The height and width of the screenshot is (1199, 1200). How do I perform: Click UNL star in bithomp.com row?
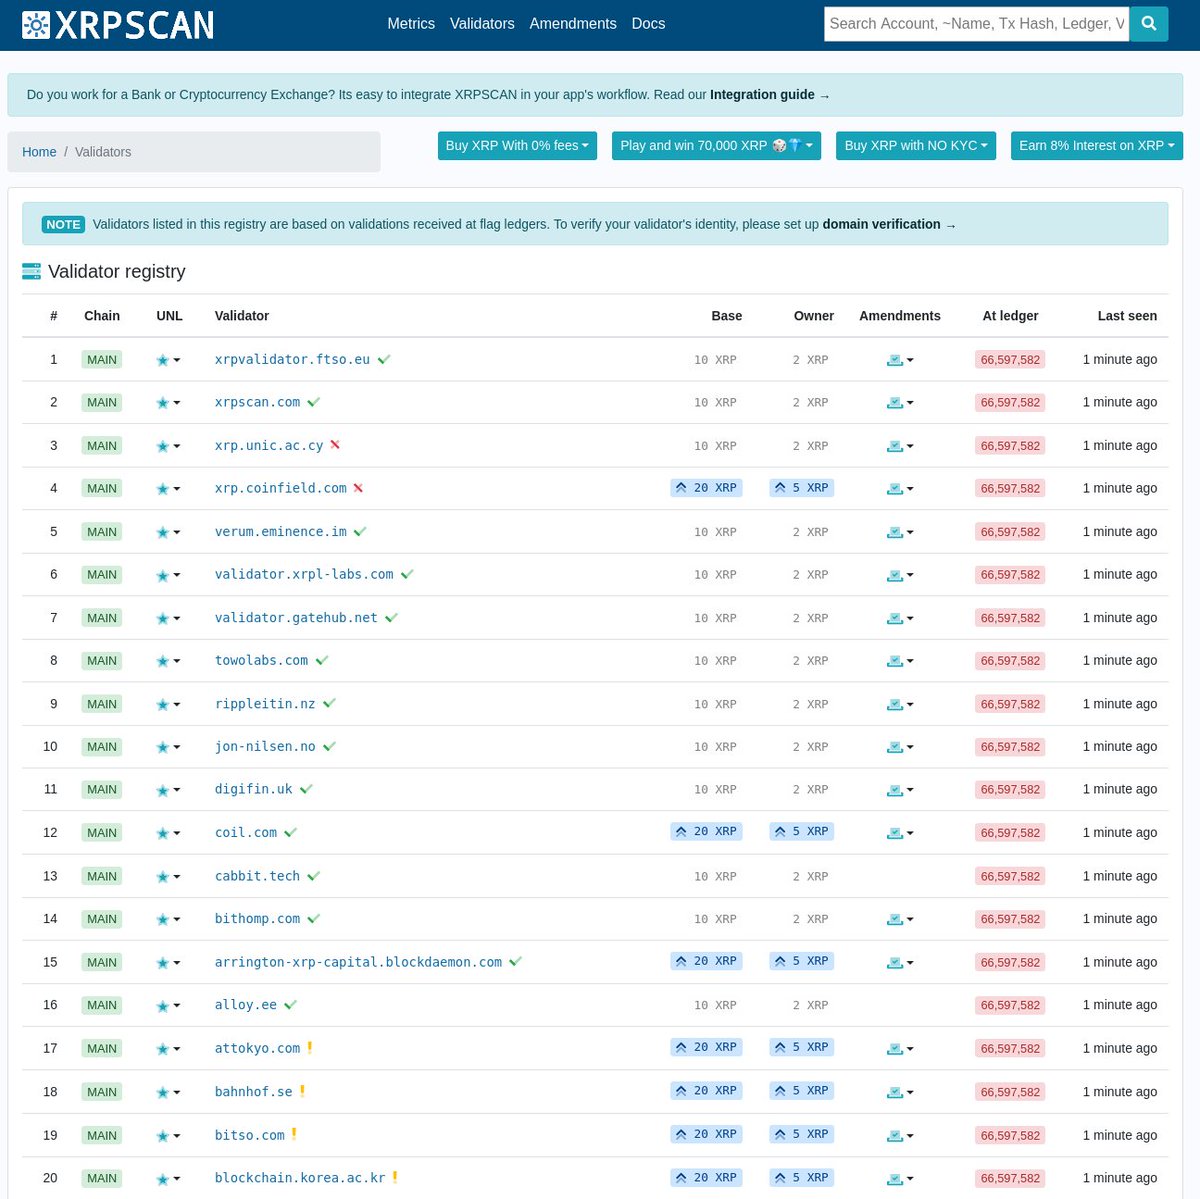(163, 919)
